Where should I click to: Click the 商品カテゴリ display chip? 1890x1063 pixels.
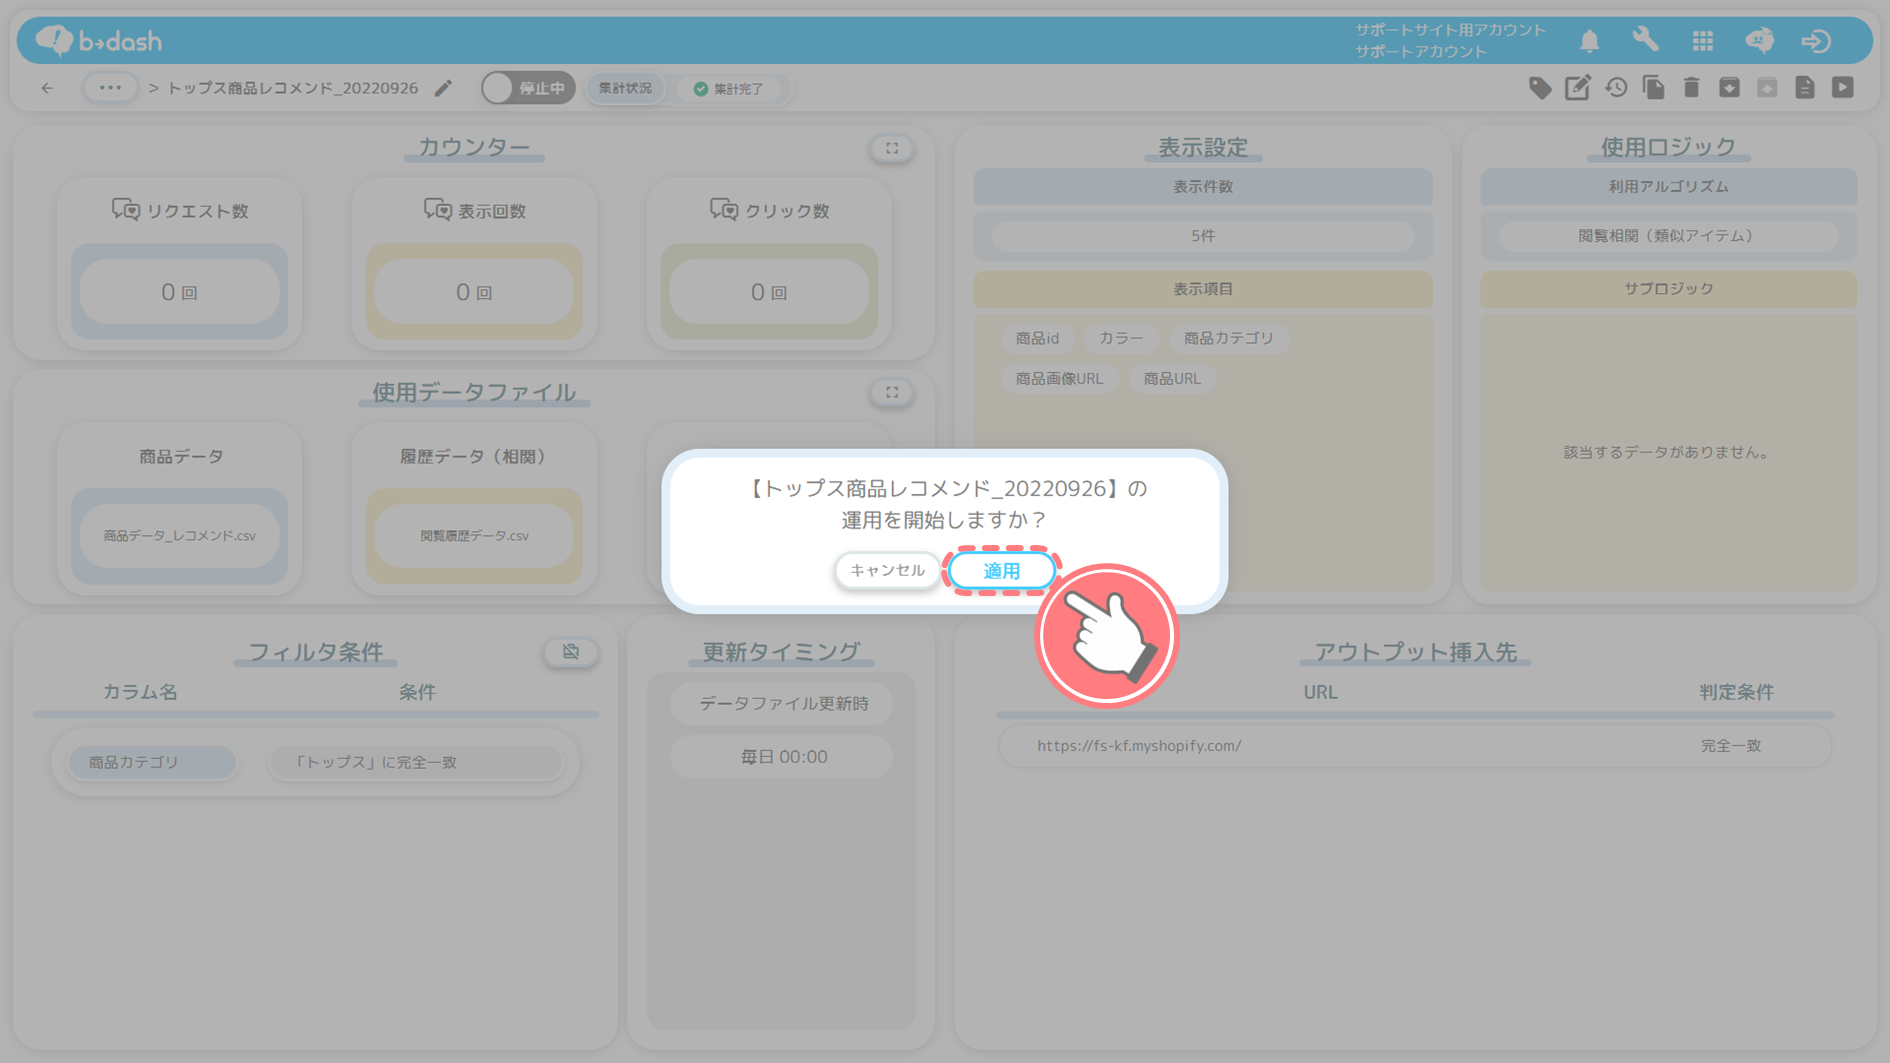1229,338
